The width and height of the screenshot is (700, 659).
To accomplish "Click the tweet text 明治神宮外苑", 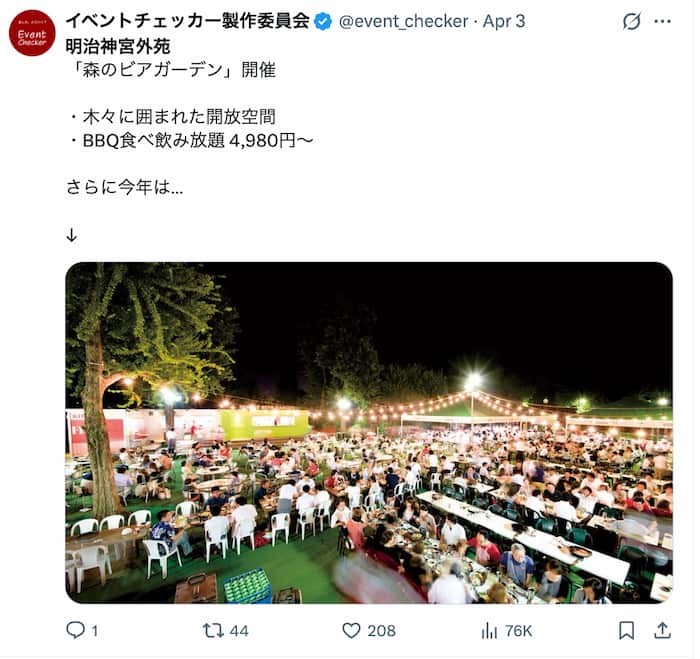I will [x=118, y=46].
